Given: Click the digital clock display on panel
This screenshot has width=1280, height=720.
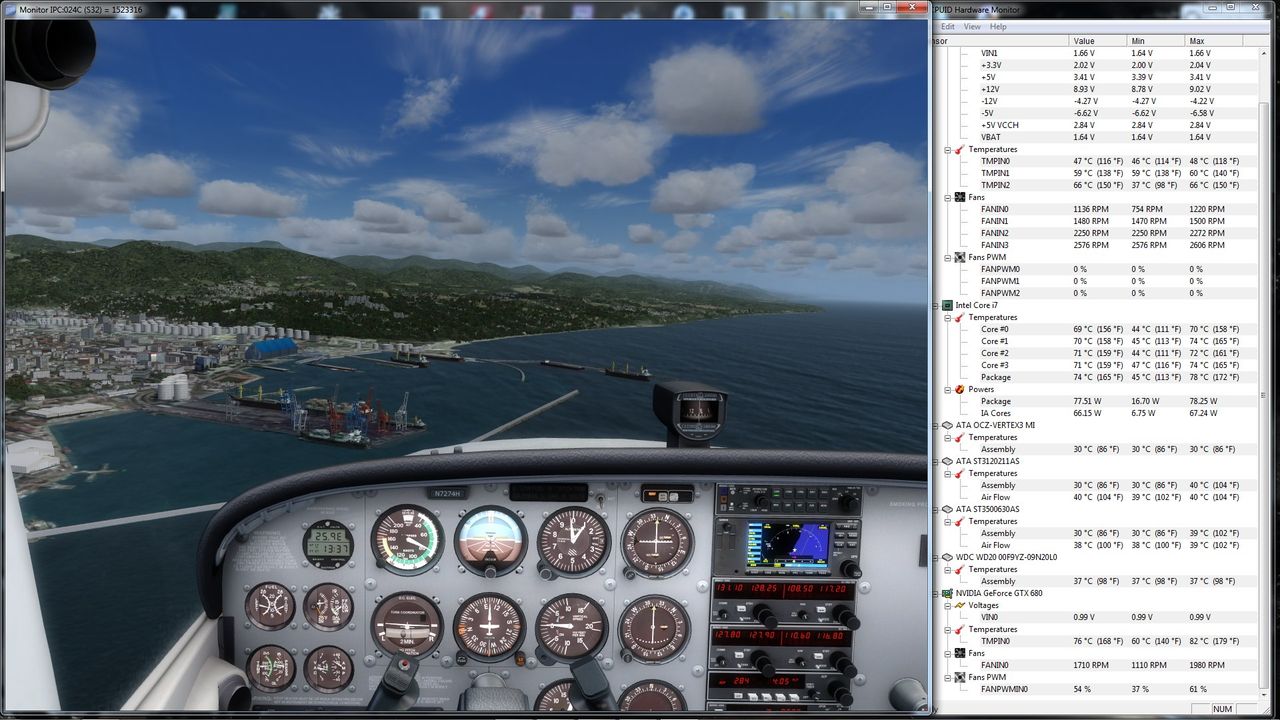Looking at the screenshot, I should (x=327, y=544).
